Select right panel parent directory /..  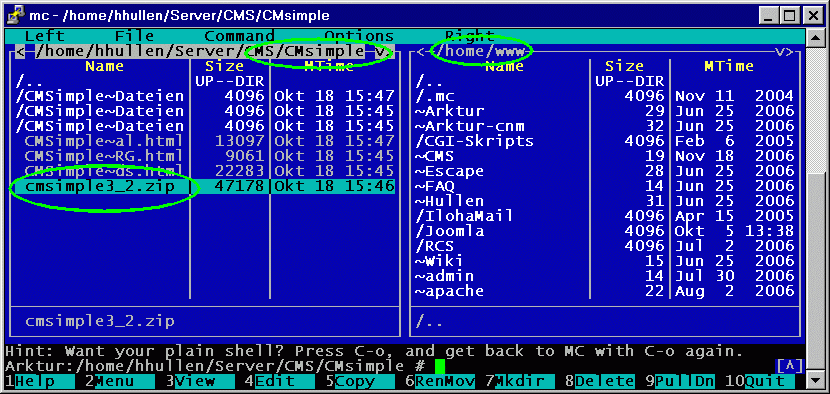coord(605,81)
